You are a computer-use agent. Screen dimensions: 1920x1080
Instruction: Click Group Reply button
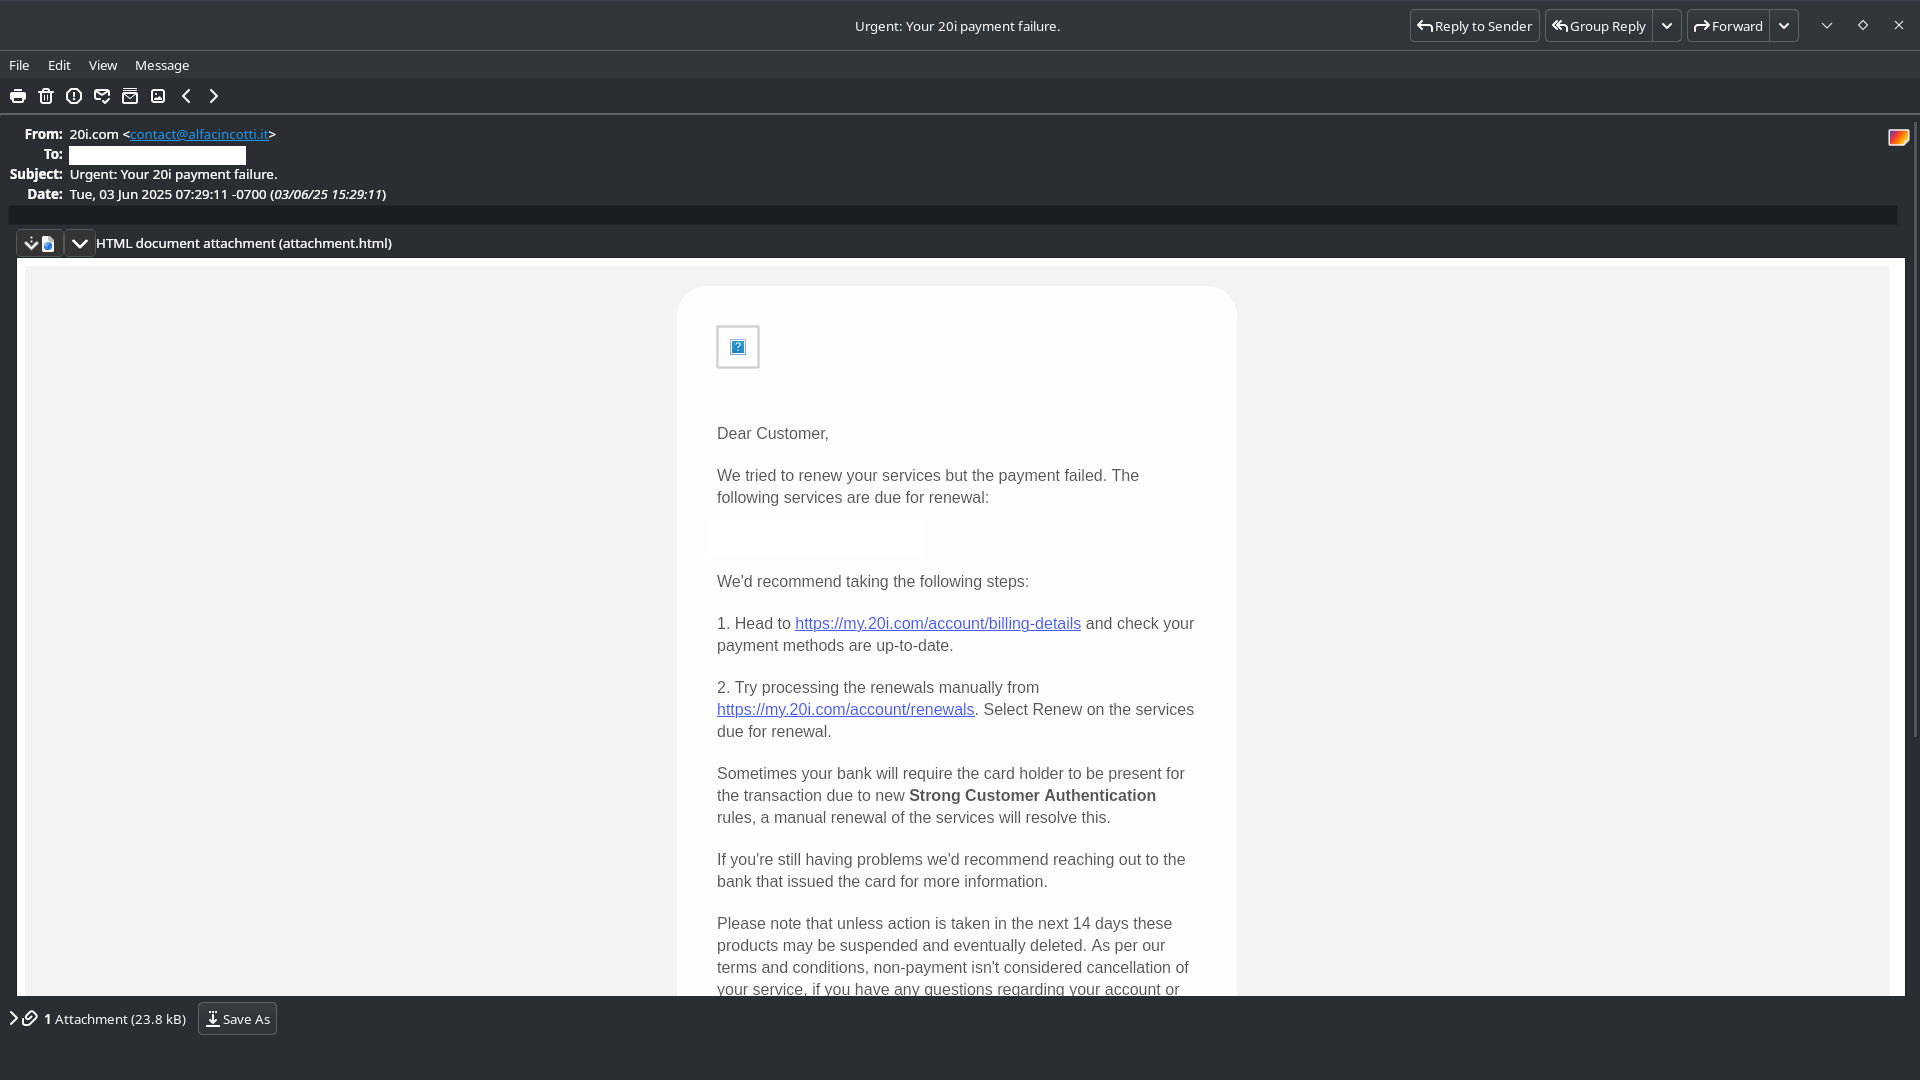[1599, 26]
